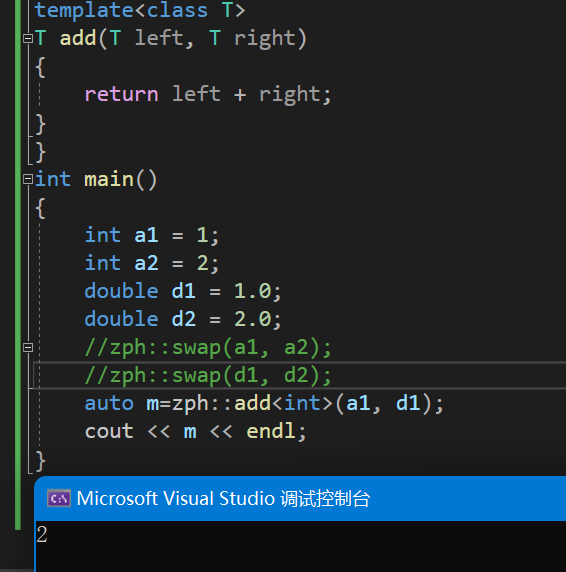Click the variable a1 declaration
The height and width of the screenshot is (572, 566).
point(146,235)
